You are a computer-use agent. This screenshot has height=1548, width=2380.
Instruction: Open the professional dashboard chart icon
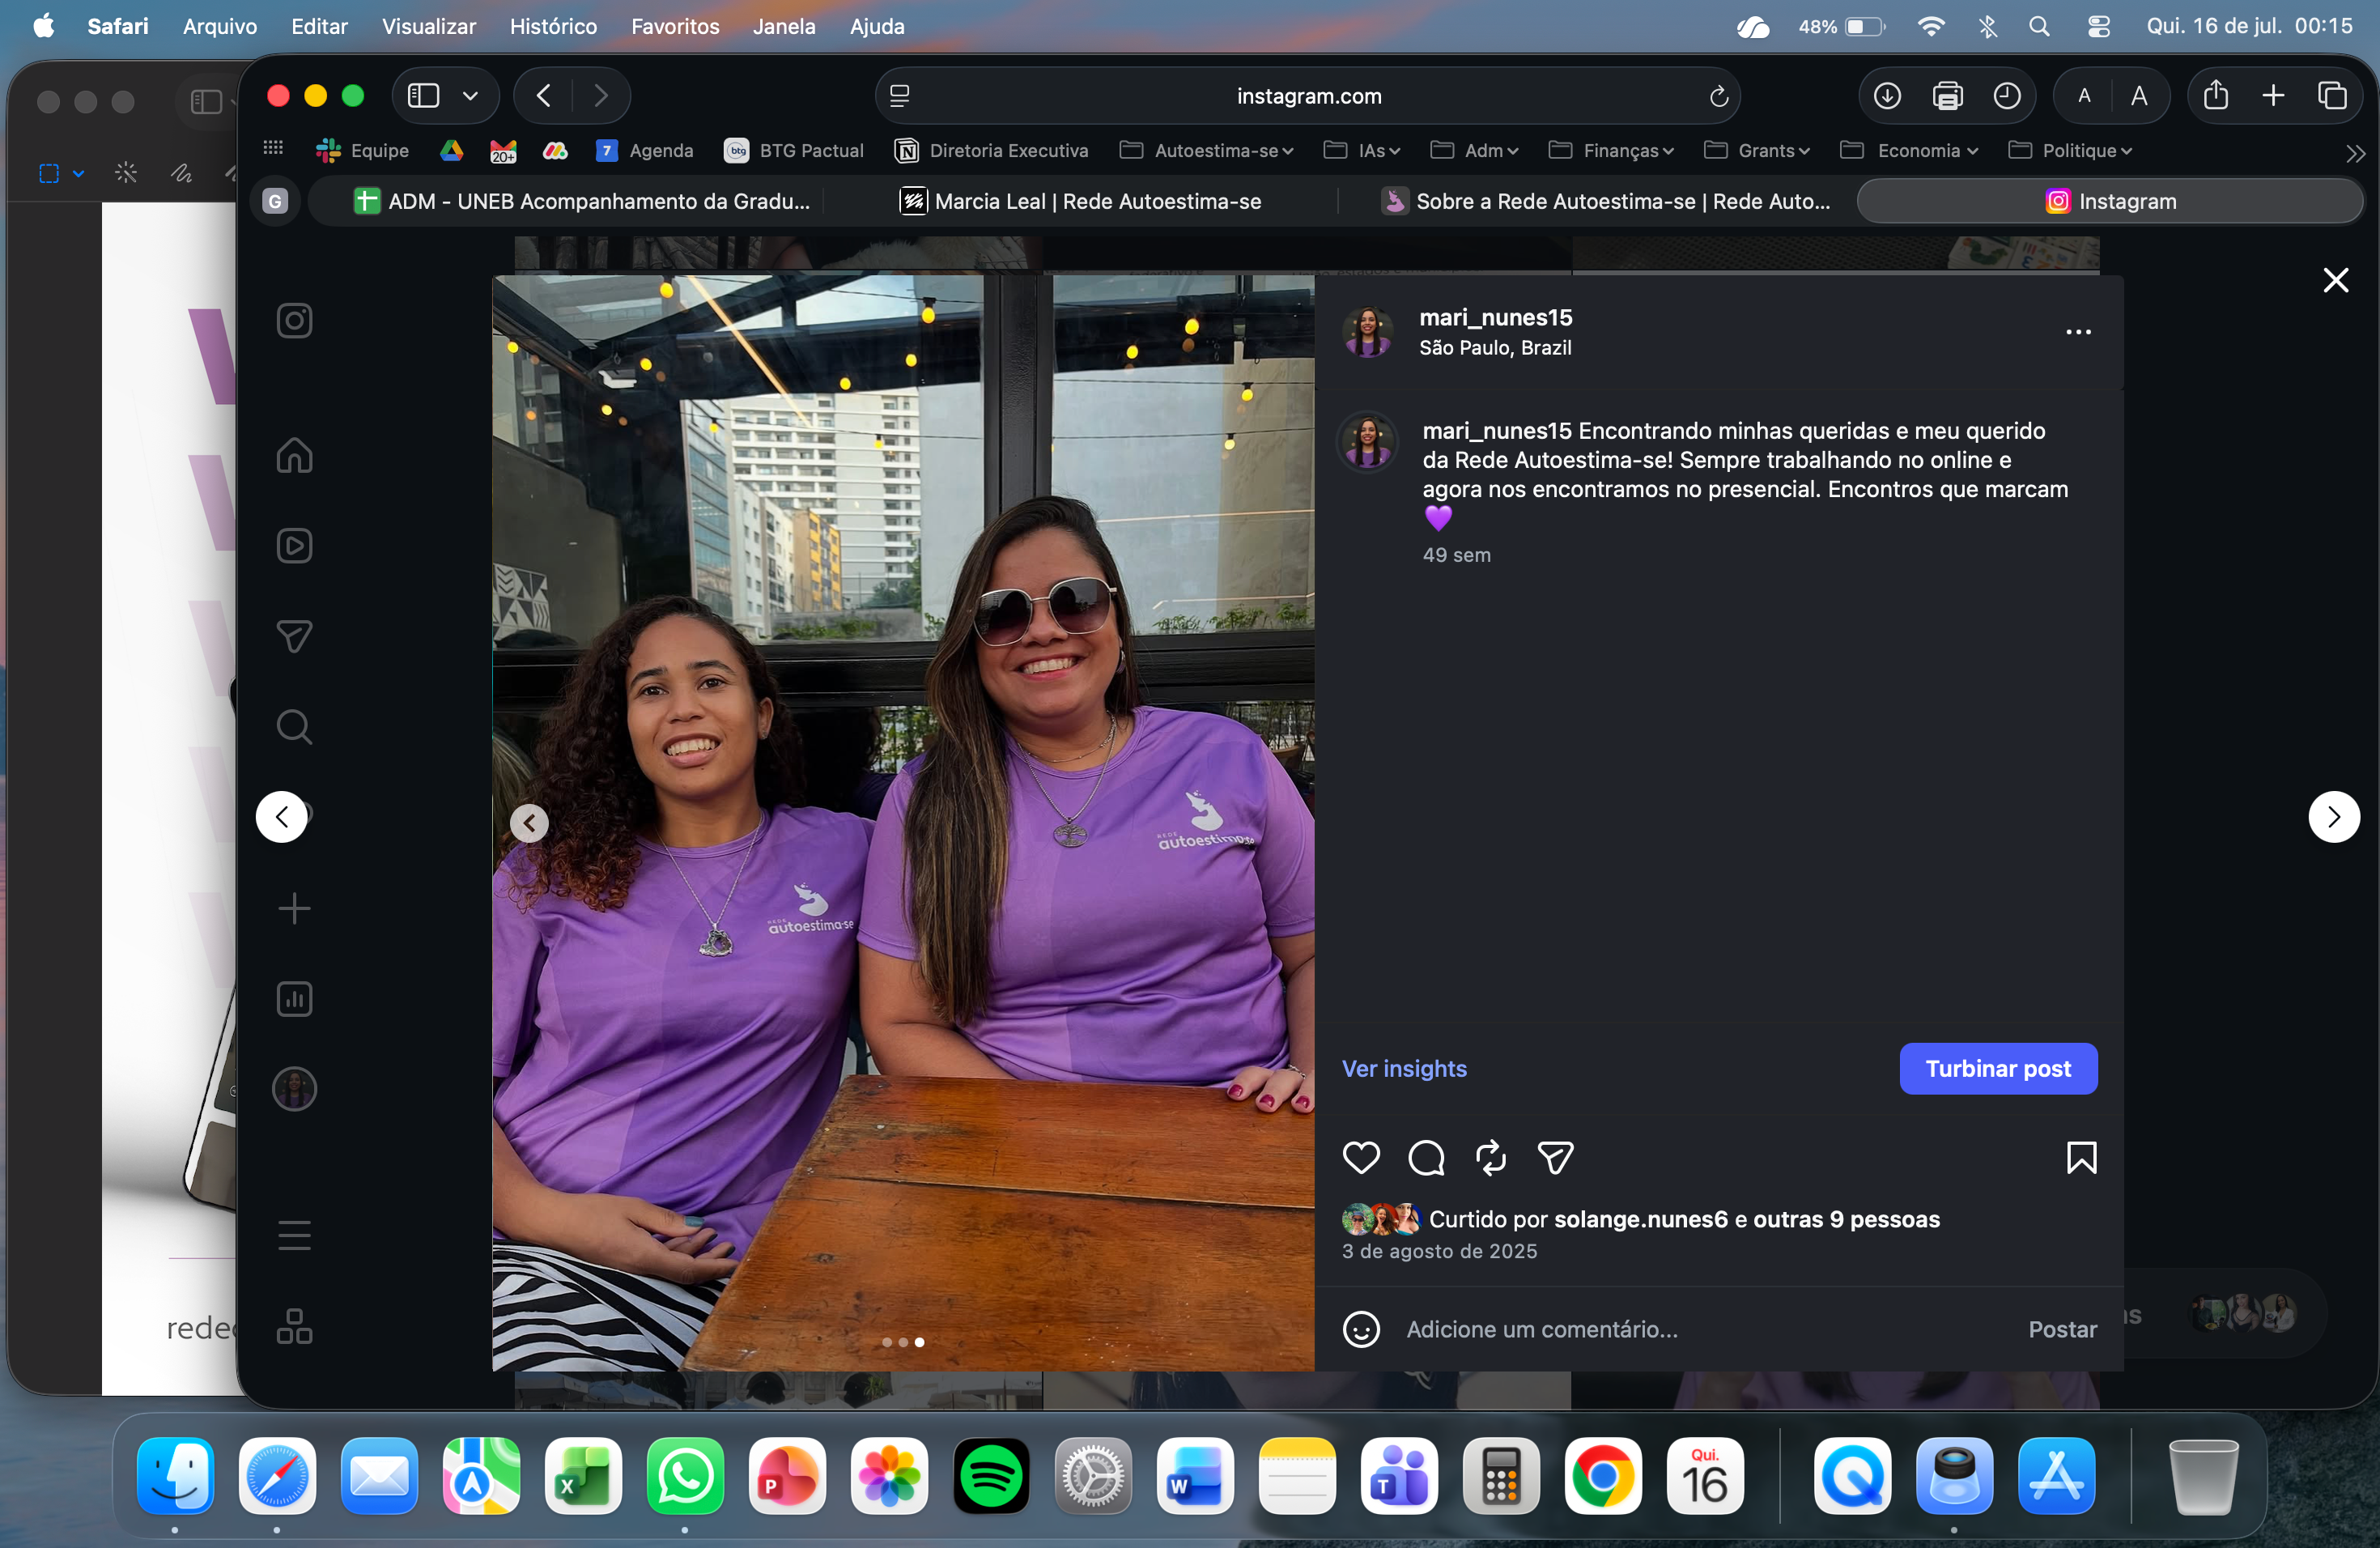click(294, 998)
